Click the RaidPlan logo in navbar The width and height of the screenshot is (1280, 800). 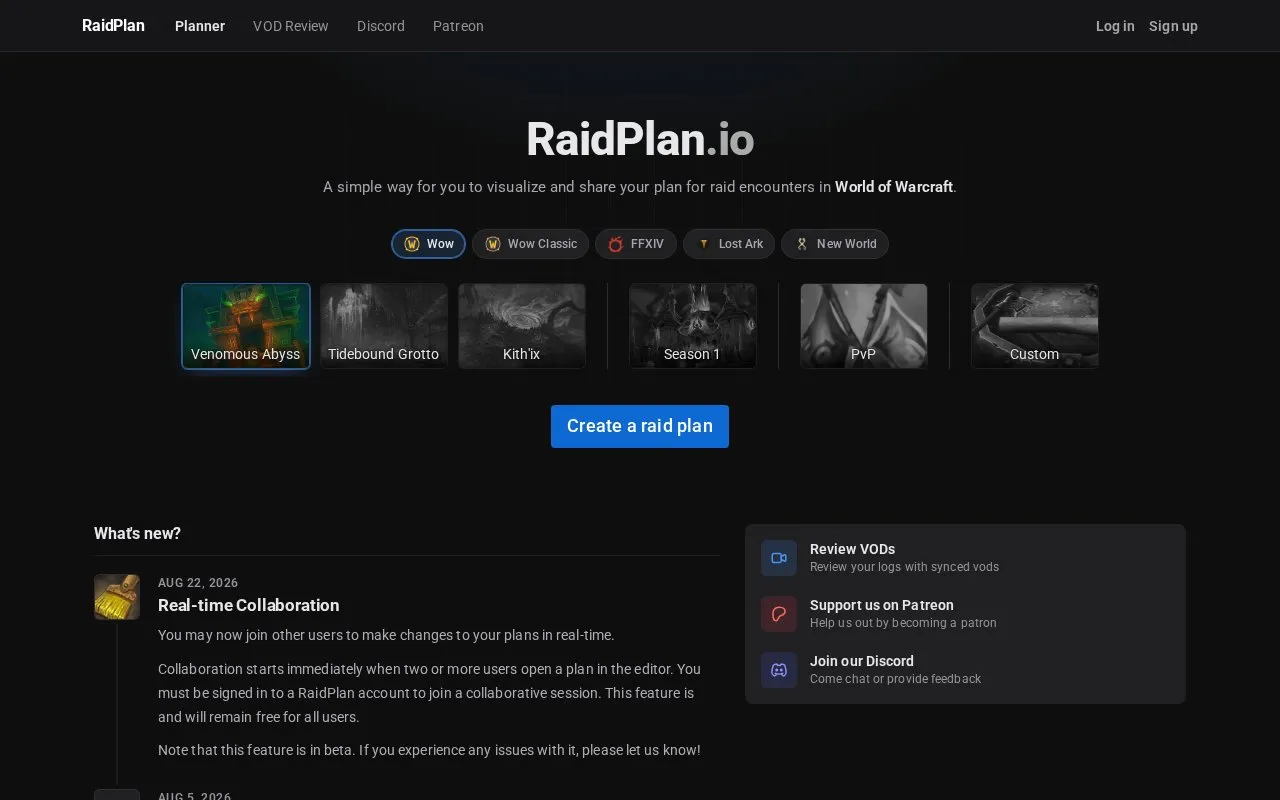pyautogui.click(x=113, y=26)
